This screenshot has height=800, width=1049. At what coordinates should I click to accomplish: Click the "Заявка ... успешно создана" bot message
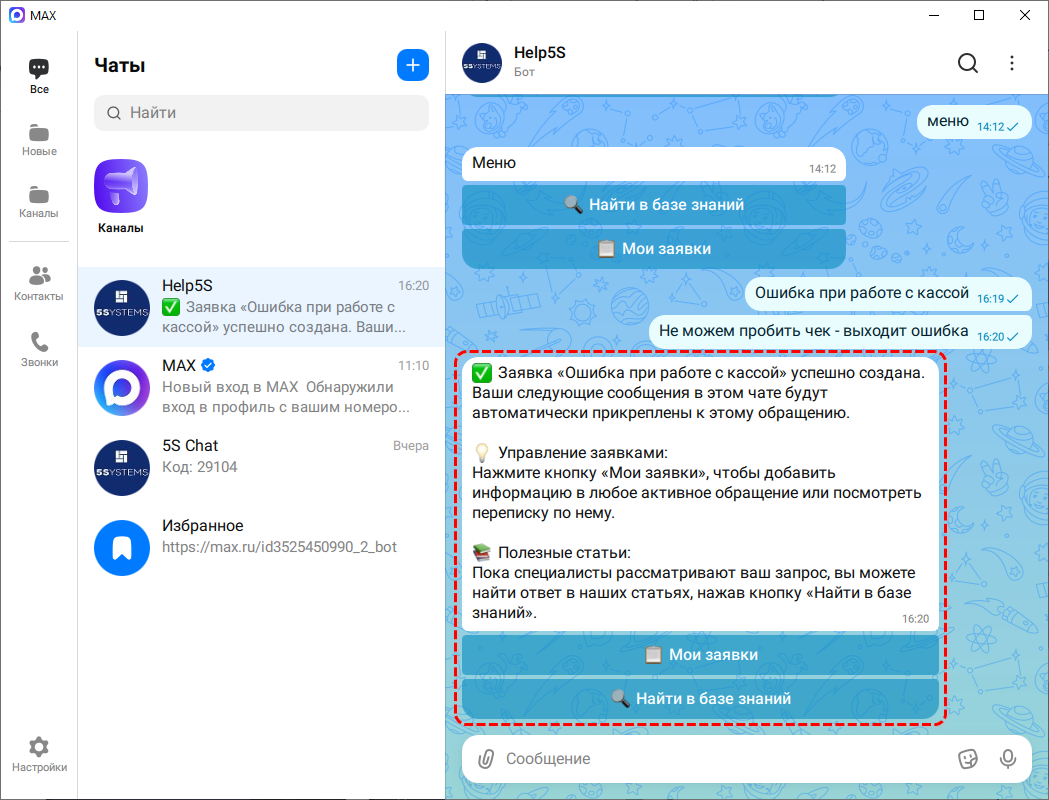[700, 496]
